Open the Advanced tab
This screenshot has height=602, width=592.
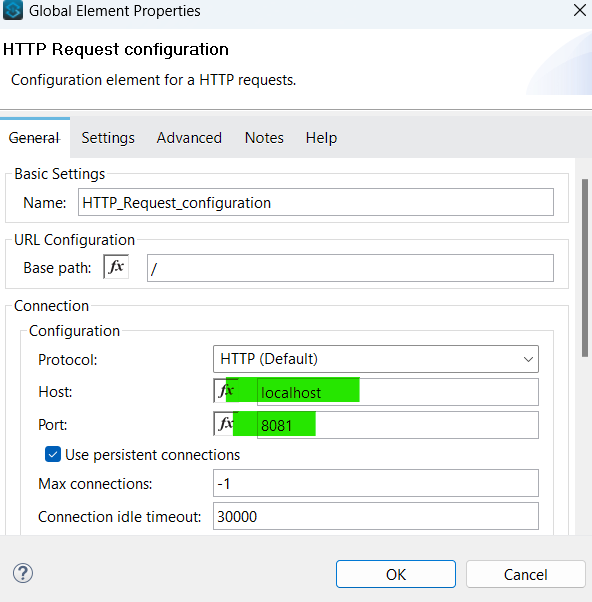point(189,138)
